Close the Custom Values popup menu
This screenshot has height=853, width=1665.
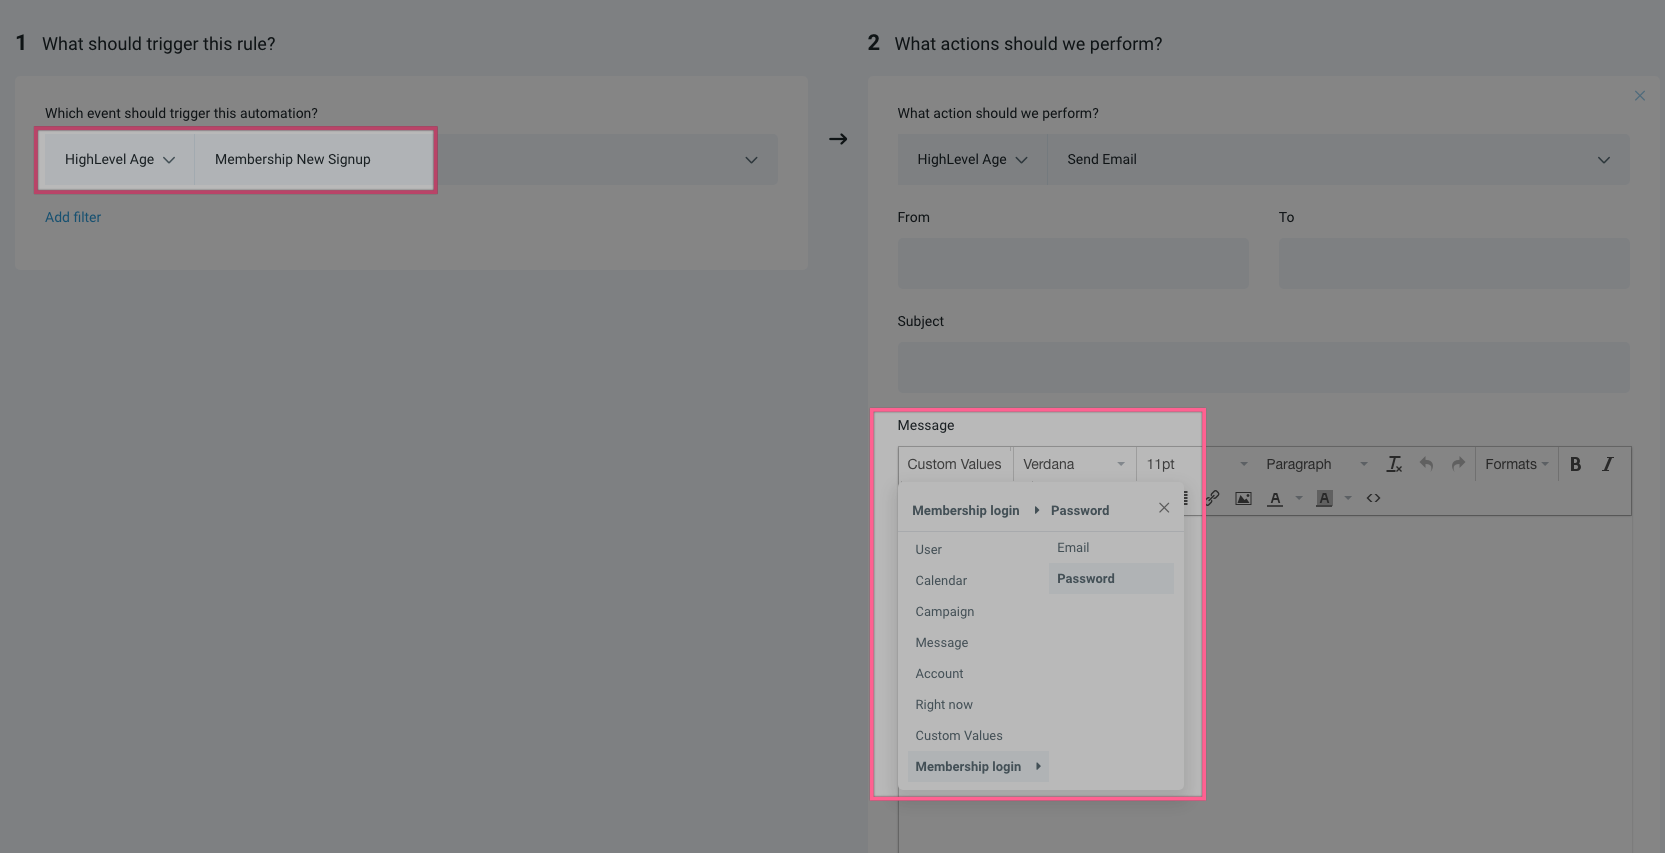pyautogui.click(x=1164, y=508)
